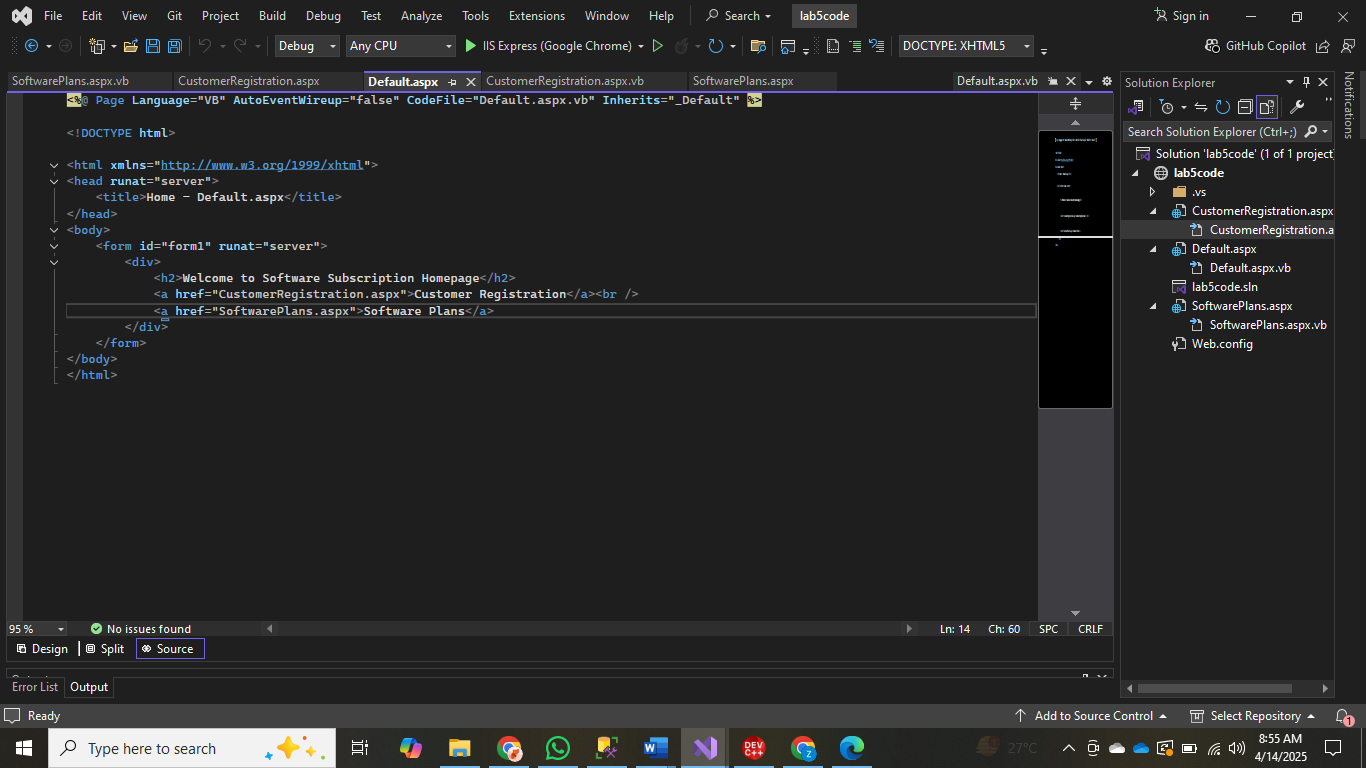The image size is (1366, 768).
Task: Click the Find in Files folder-search icon
Action: coord(758,46)
